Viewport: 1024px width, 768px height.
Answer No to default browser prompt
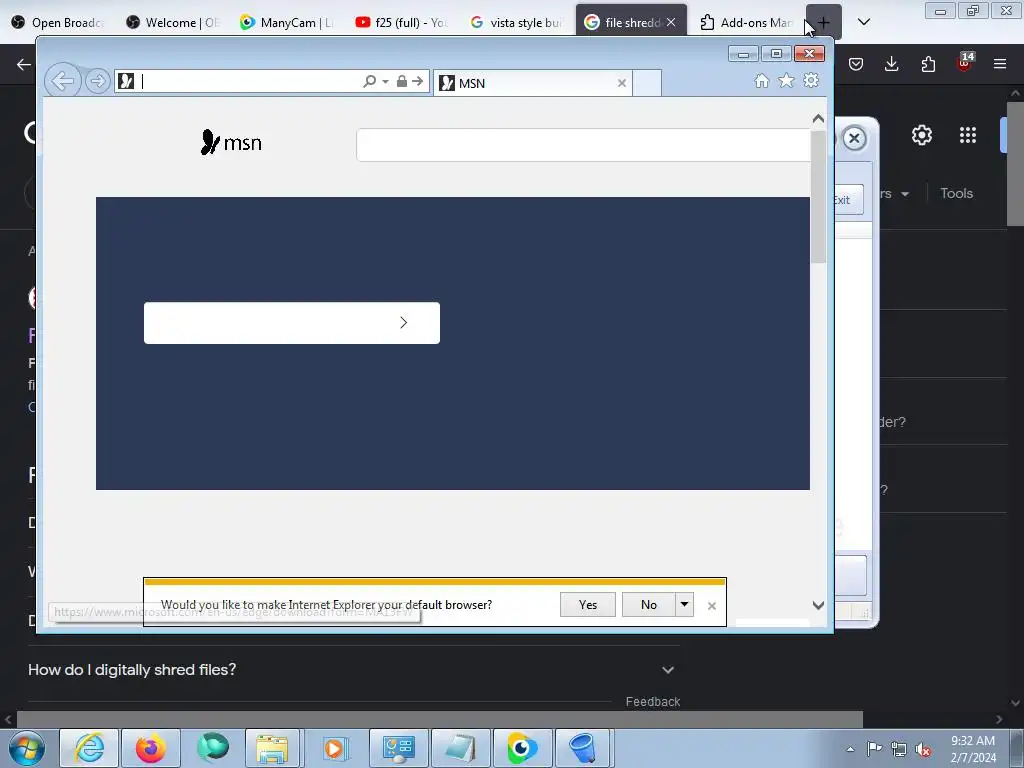pos(648,605)
